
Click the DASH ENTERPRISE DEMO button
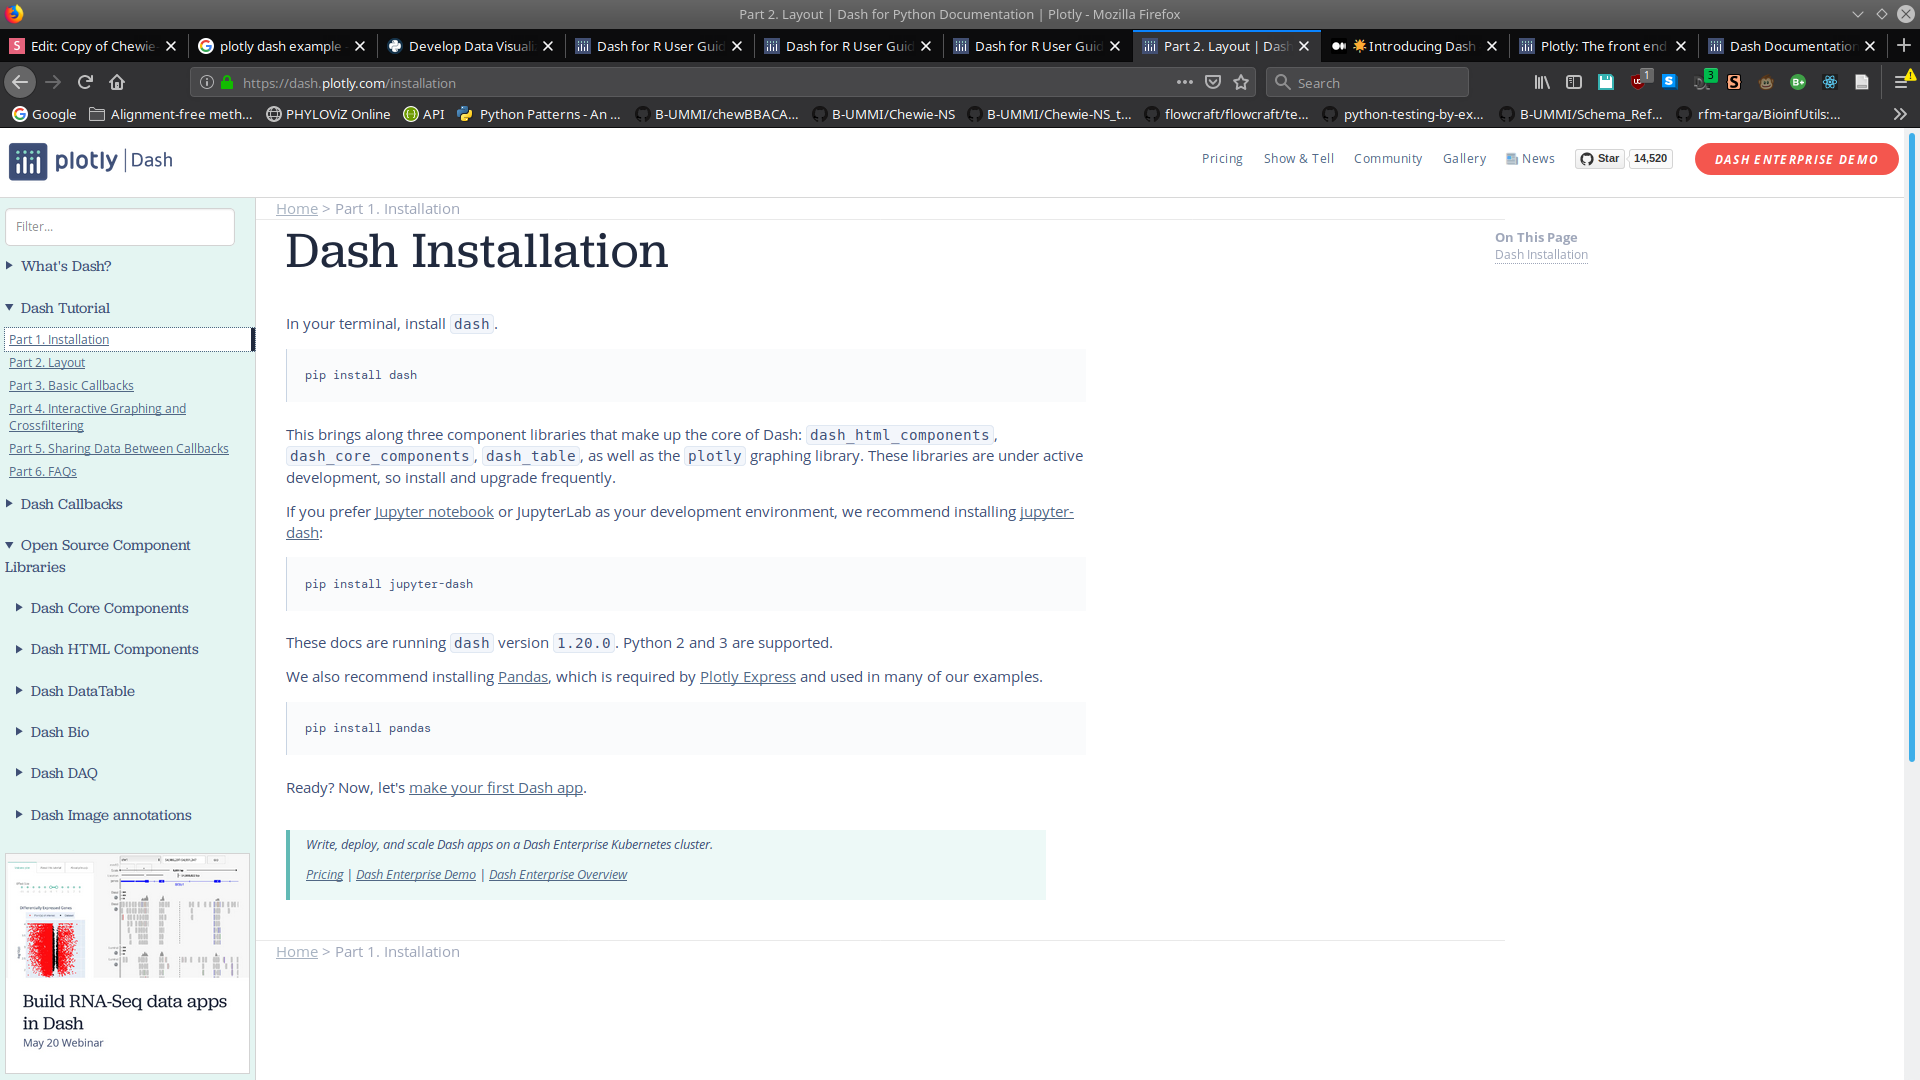coord(1796,160)
